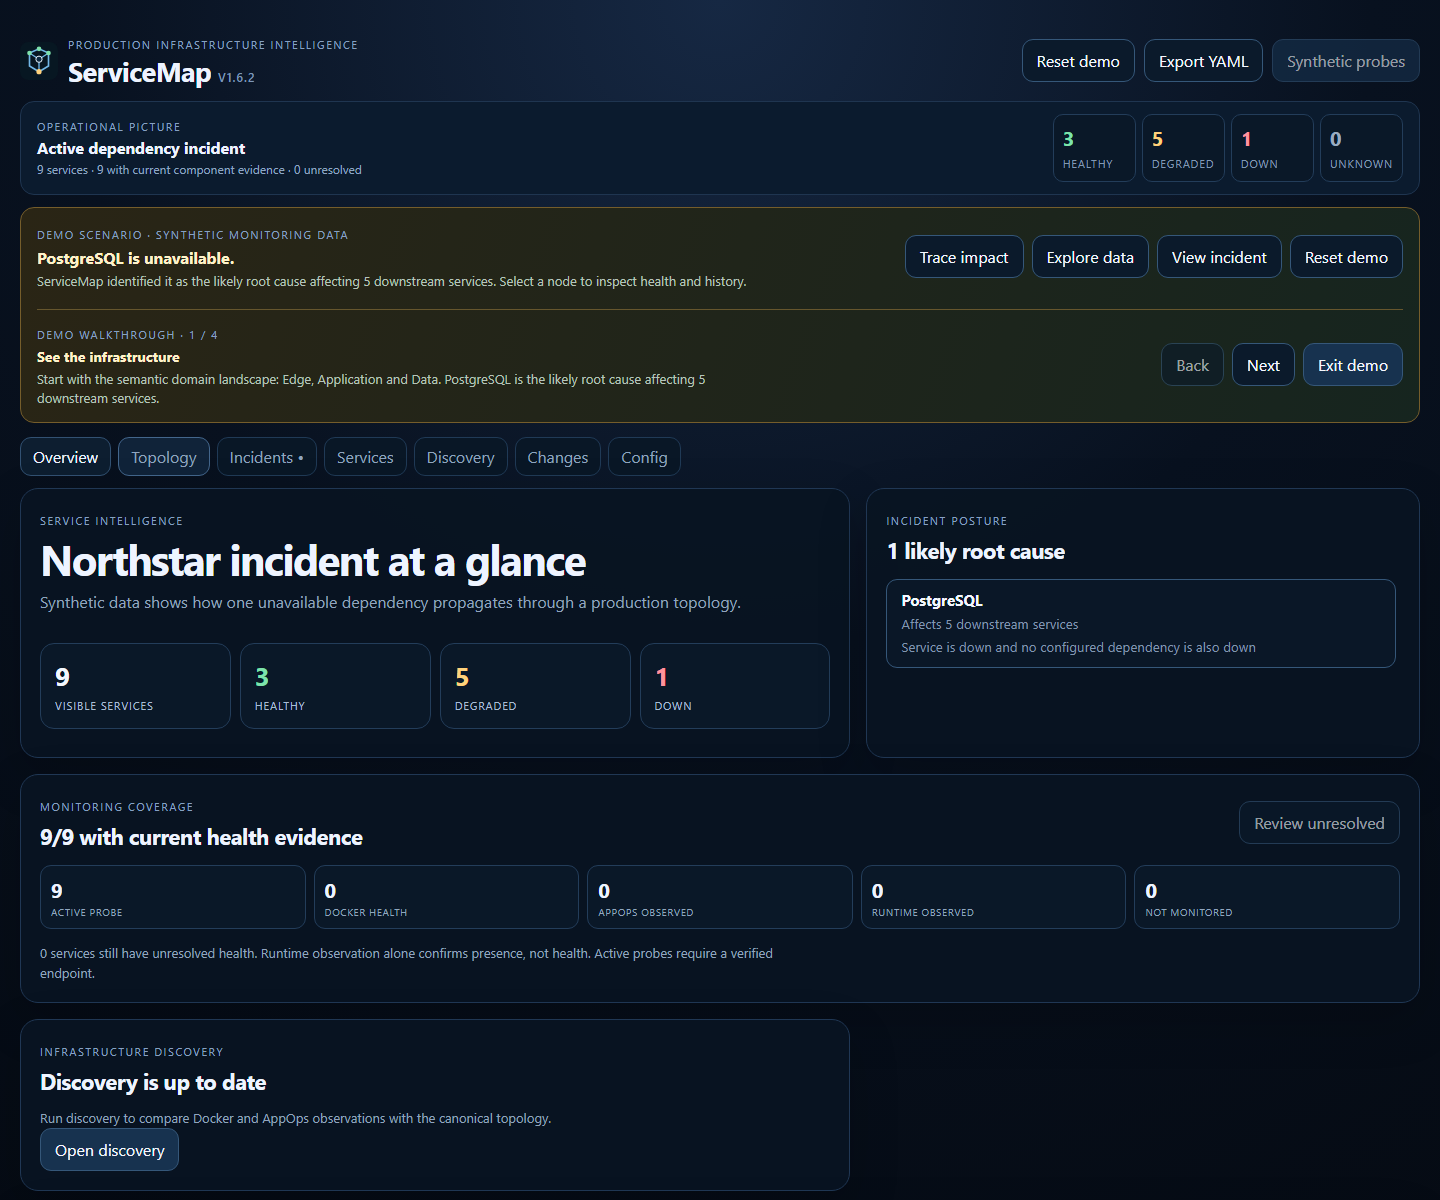Select the PostgreSQL root cause card
The width and height of the screenshot is (1440, 1200).
click(1140, 623)
